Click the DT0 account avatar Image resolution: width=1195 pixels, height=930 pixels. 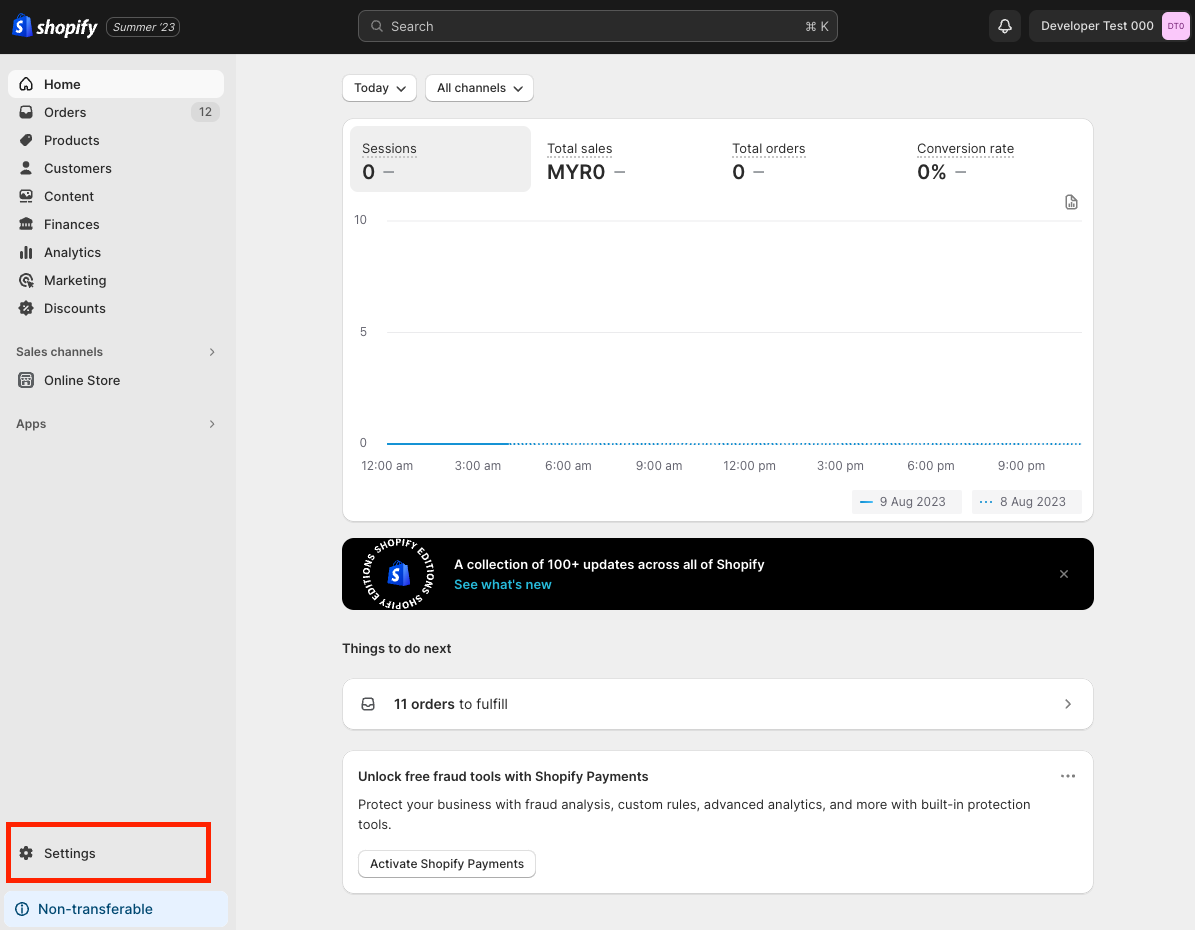pos(1175,26)
